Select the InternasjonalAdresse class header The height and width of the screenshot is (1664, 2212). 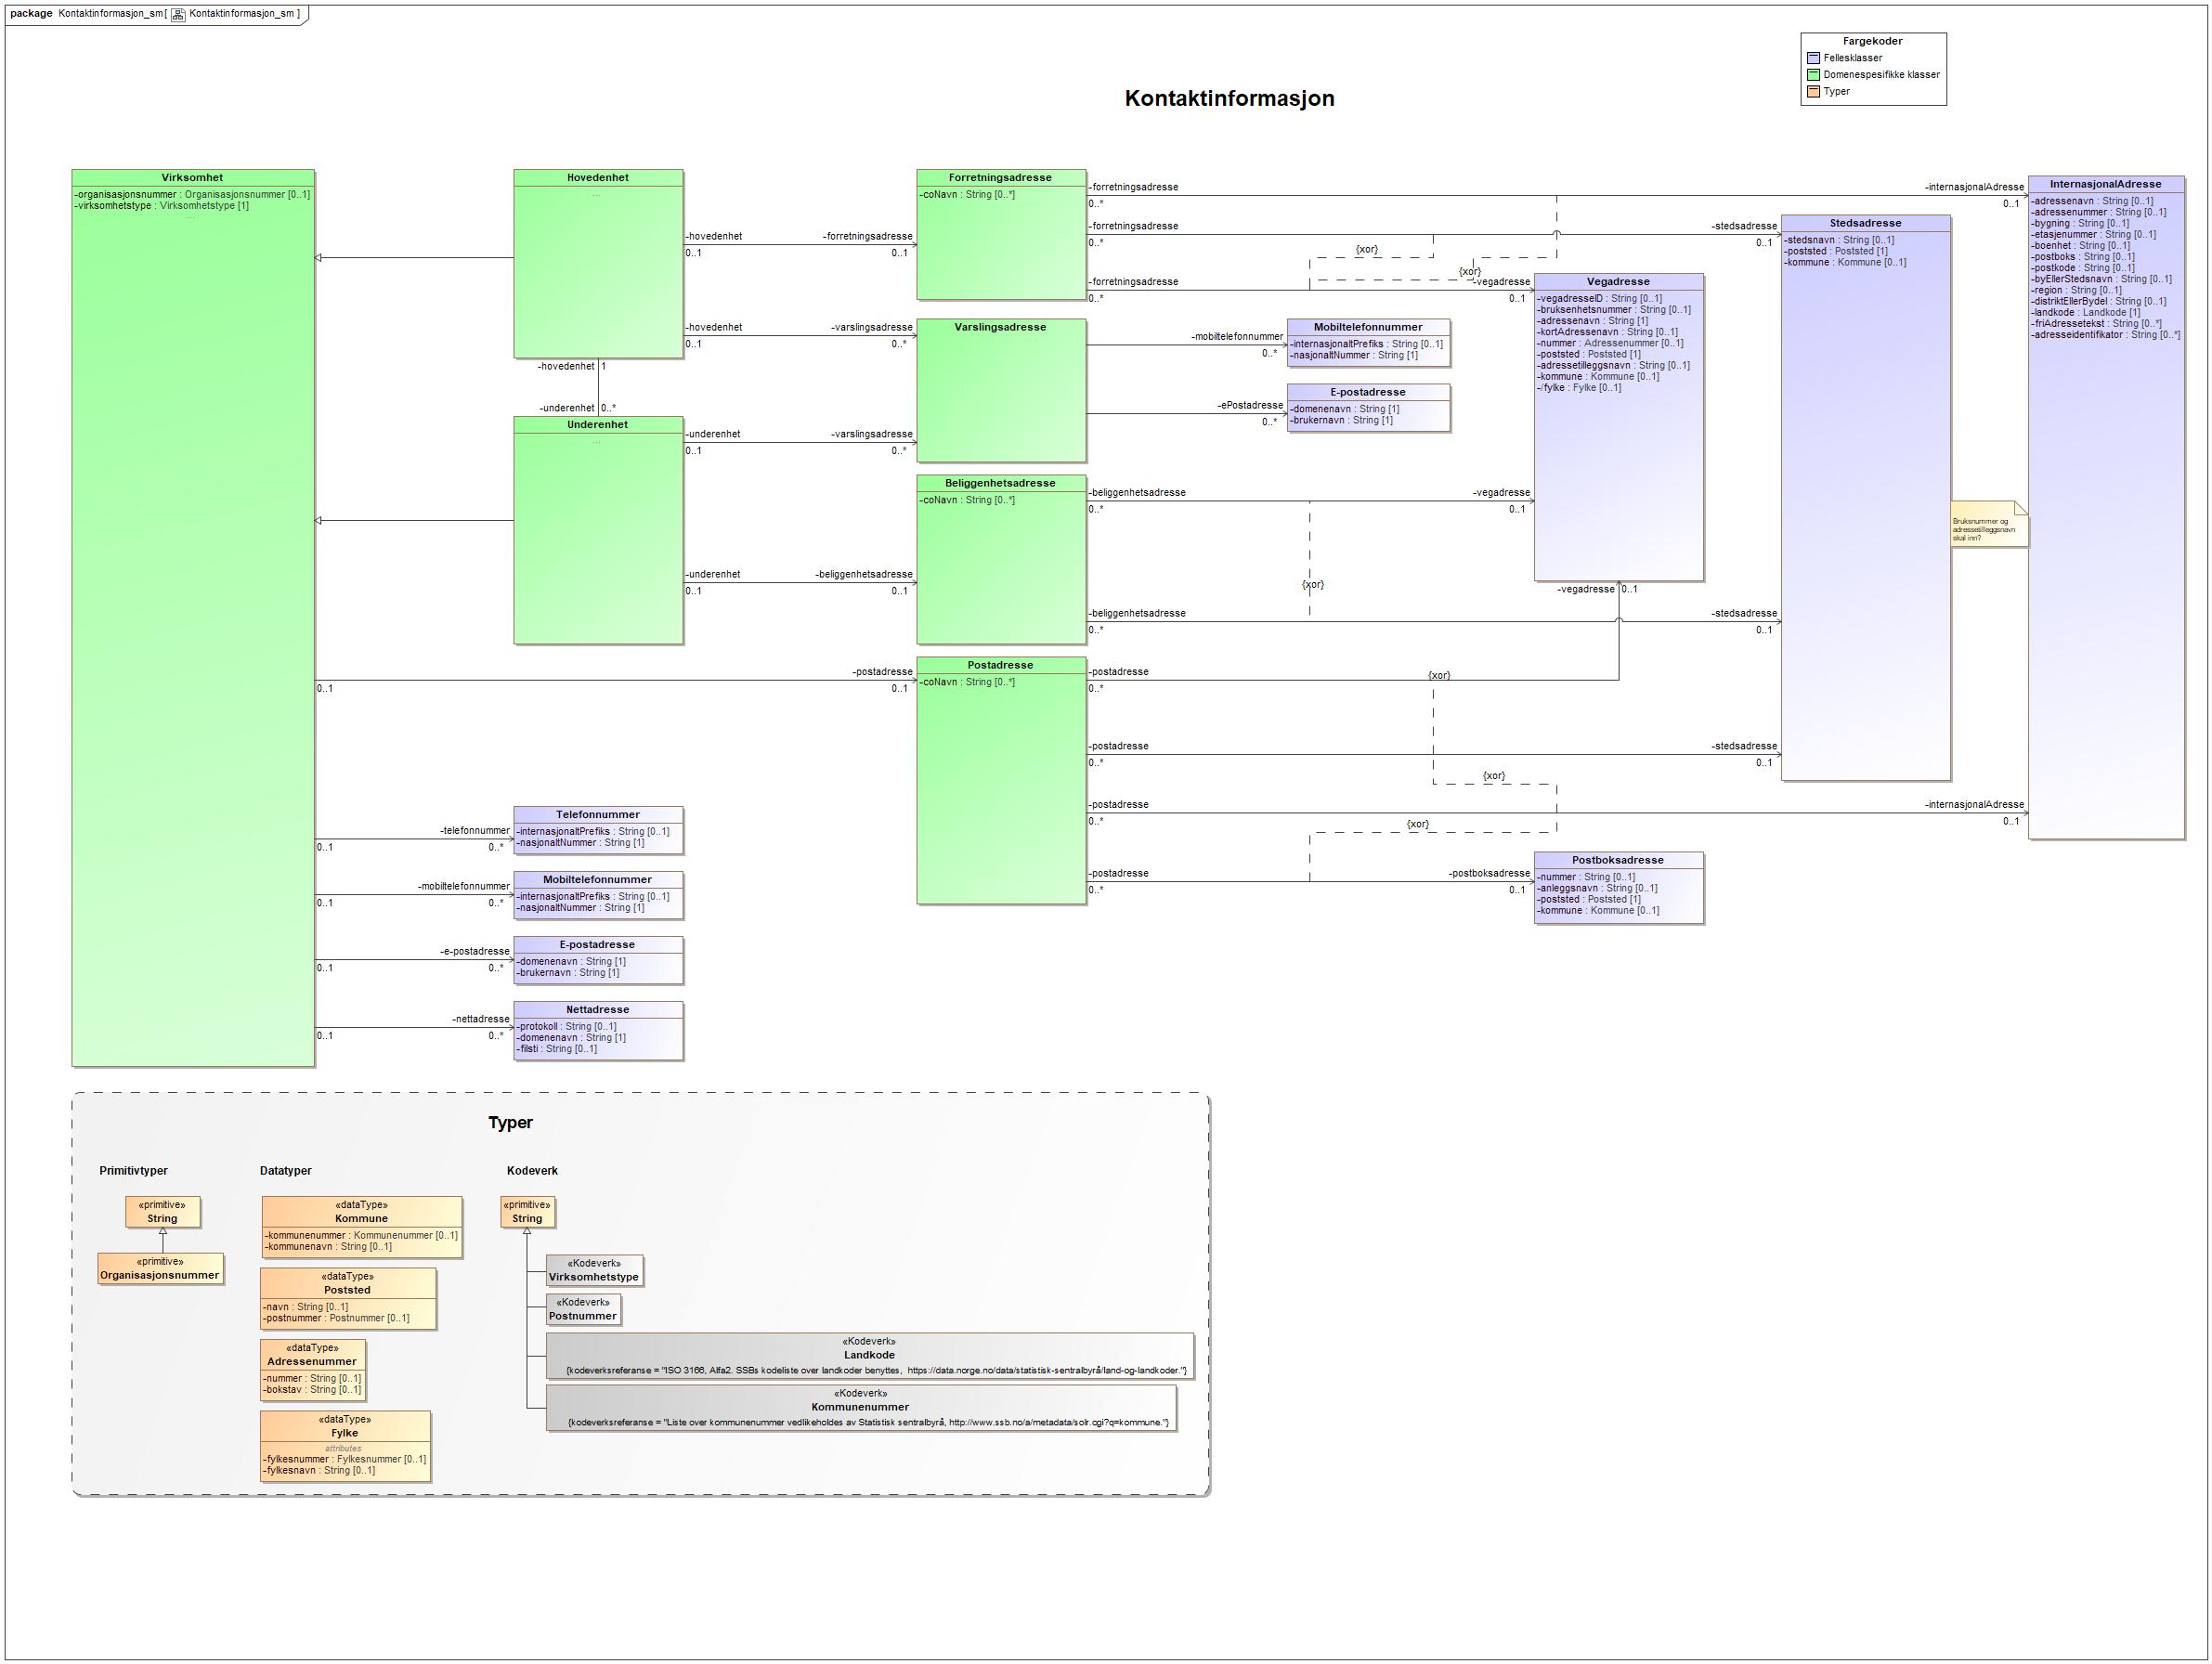pyautogui.click(x=2105, y=184)
